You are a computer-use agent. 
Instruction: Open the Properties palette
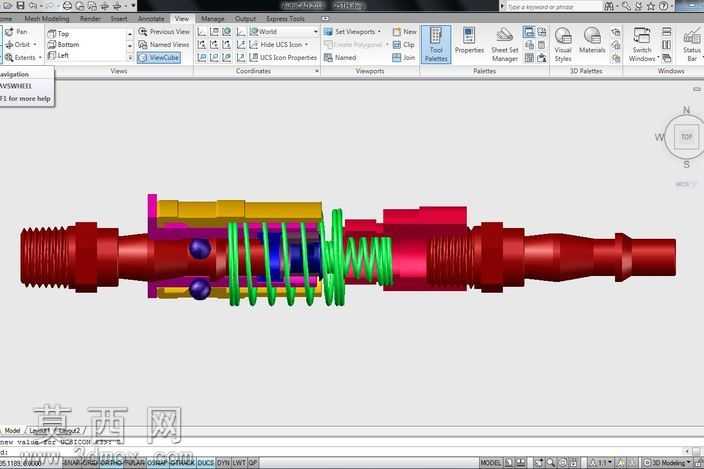tap(469, 41)
